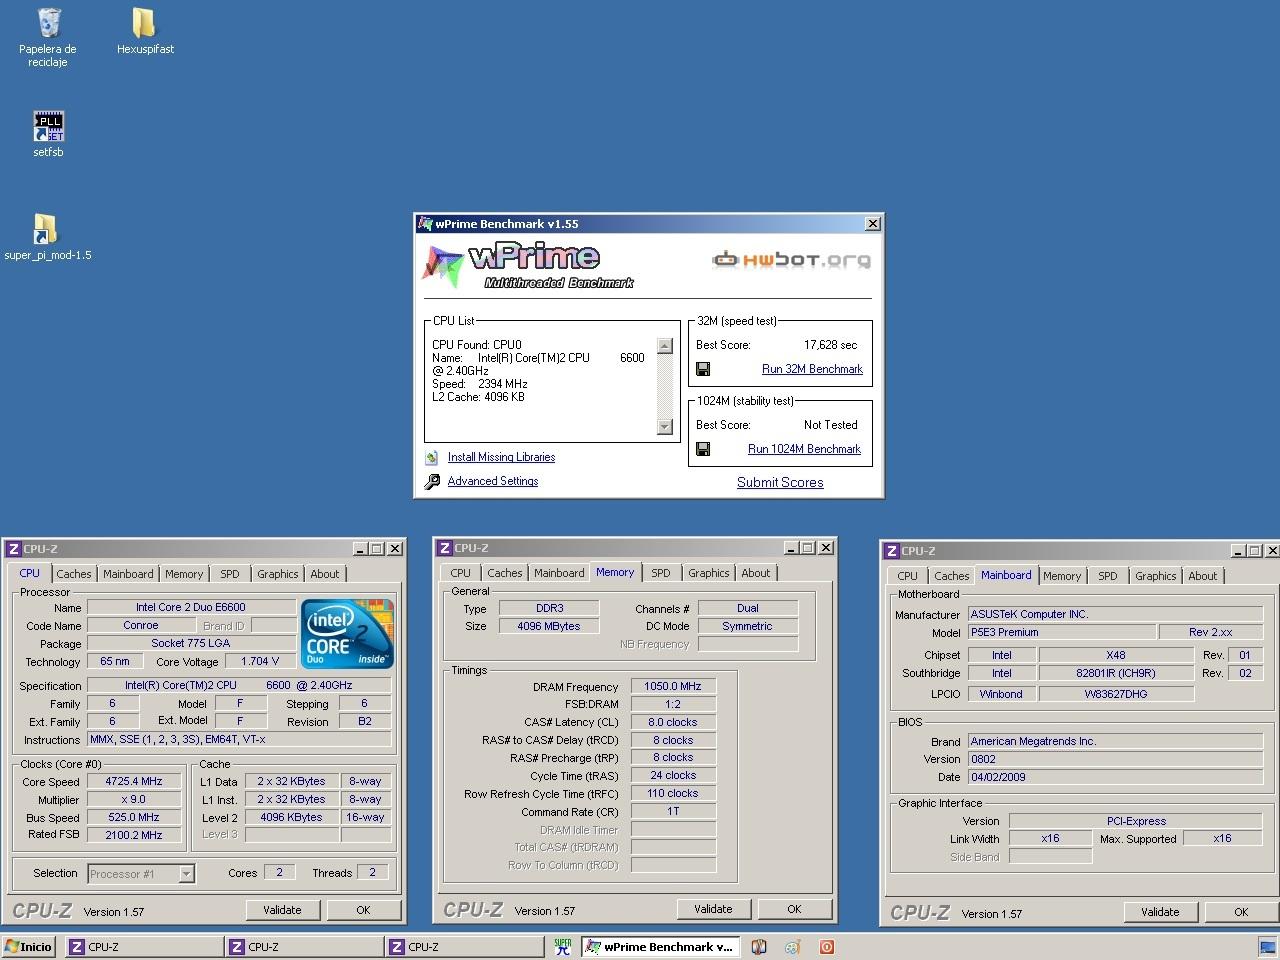Open CPU tab in the CPU-Z Mainboard window
Screen dimensions: 1280x960
click(x=908, y=576)
